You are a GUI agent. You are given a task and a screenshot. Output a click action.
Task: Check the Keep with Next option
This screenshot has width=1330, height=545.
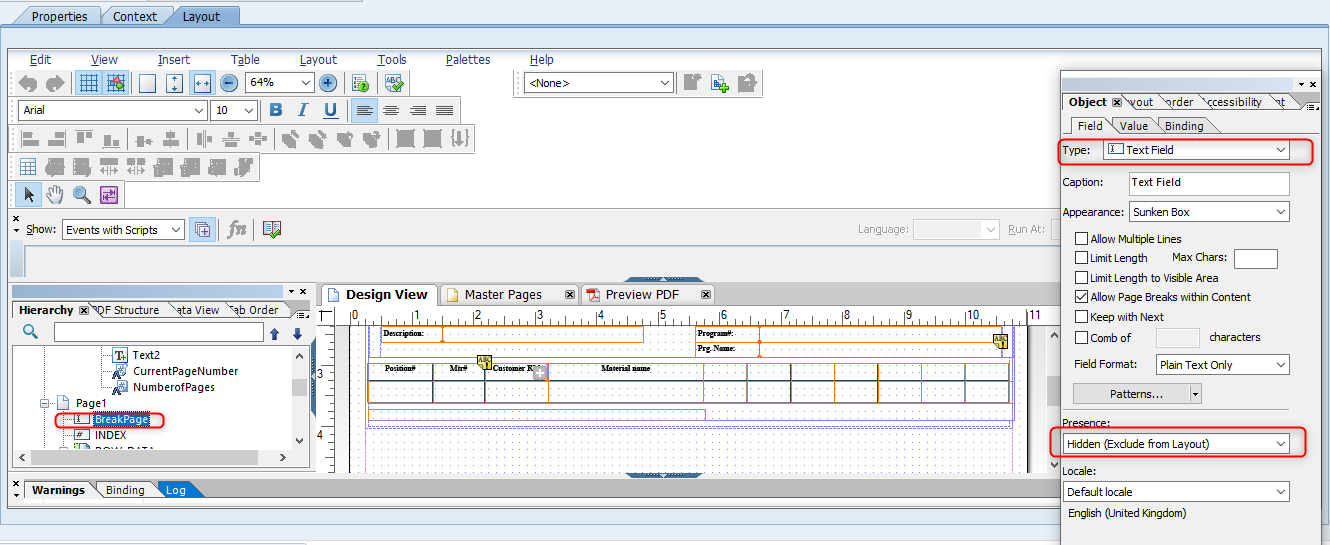tap(1081, 317)
